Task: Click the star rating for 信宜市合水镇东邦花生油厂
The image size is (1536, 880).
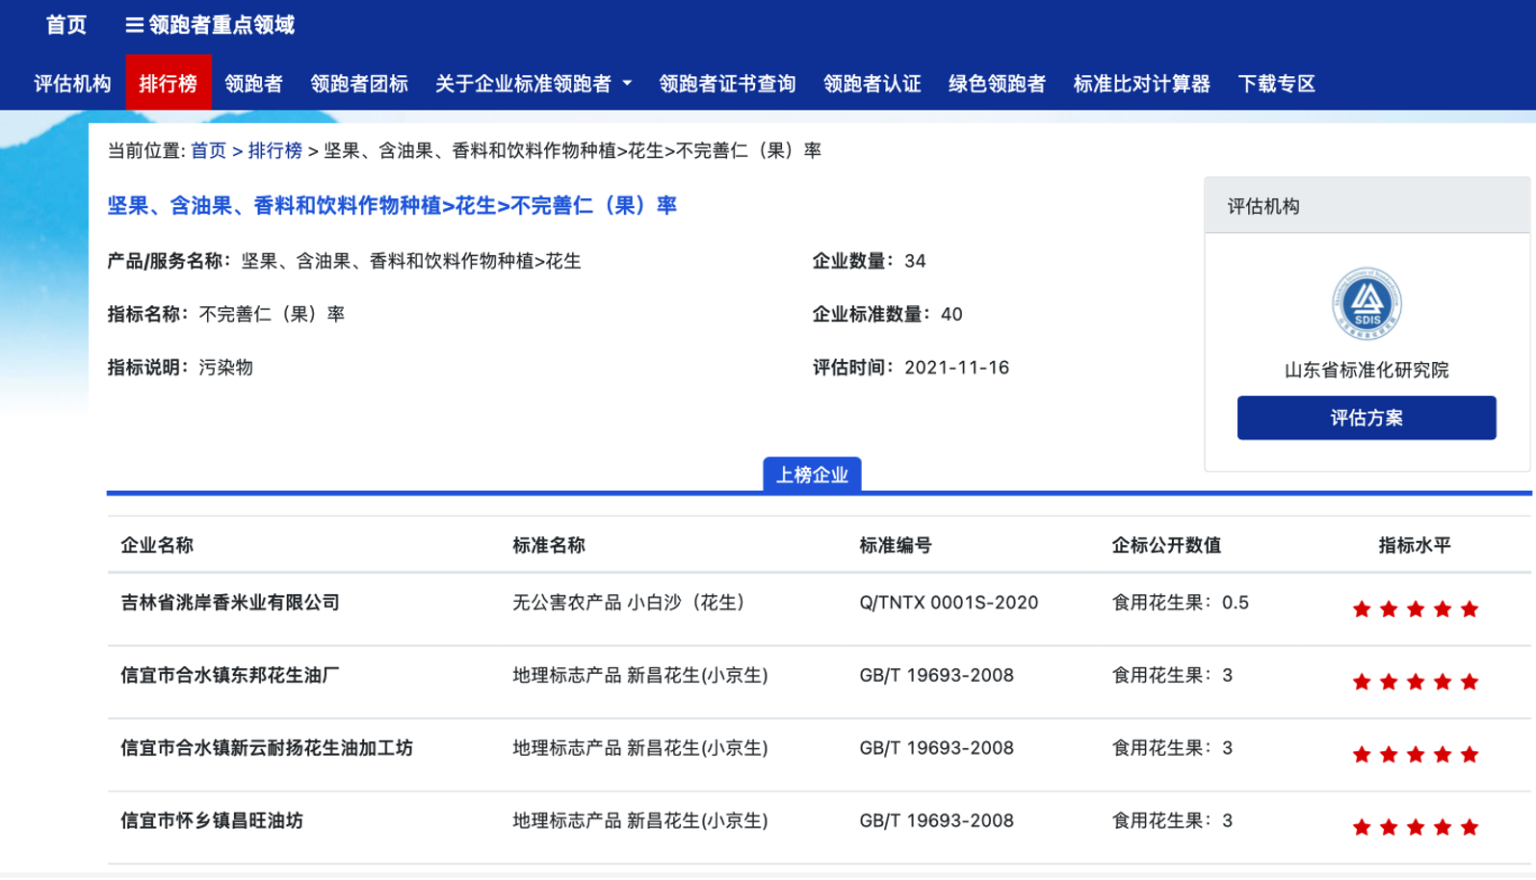Action: (x=1415, y=682)
